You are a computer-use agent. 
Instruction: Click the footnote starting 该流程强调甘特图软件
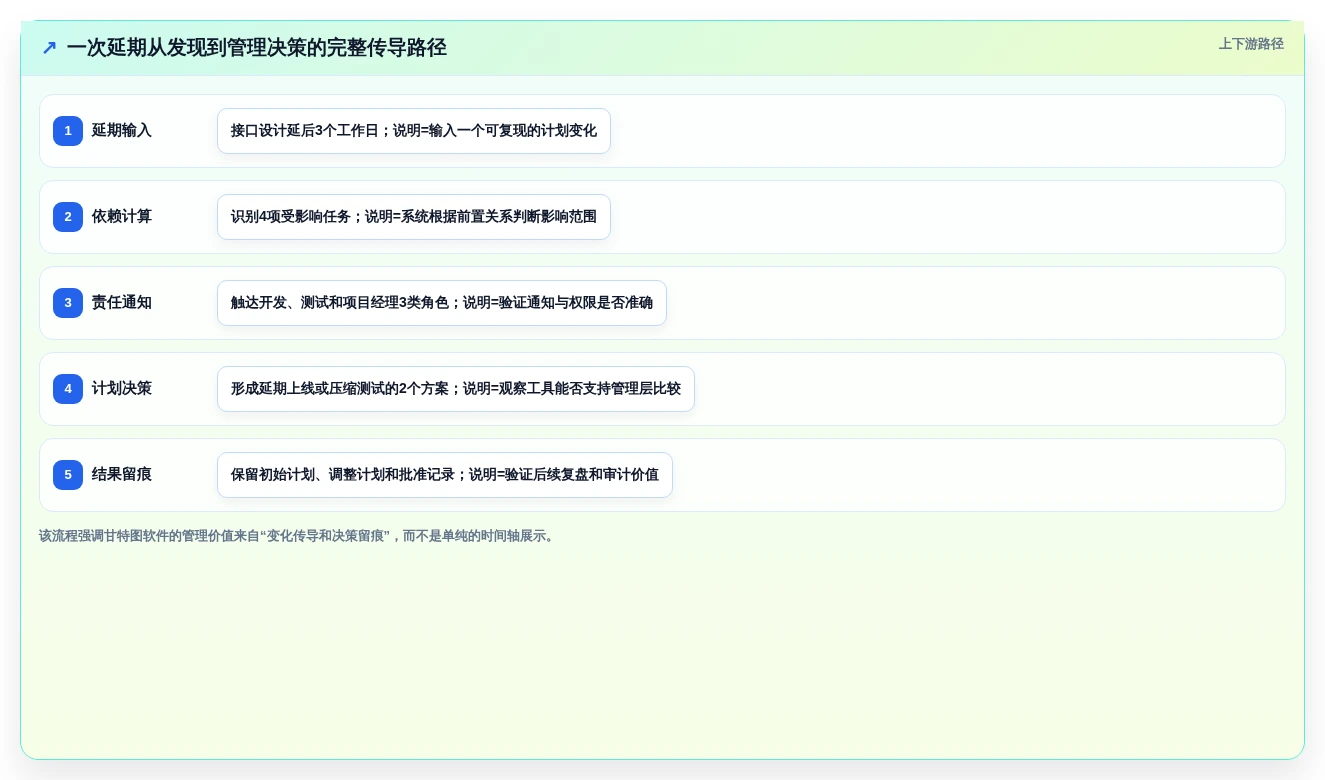[298, 536]
